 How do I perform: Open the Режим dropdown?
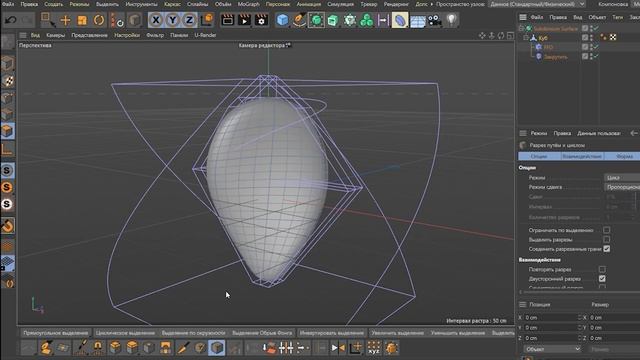pyautogui.click(x=622, y=178)
